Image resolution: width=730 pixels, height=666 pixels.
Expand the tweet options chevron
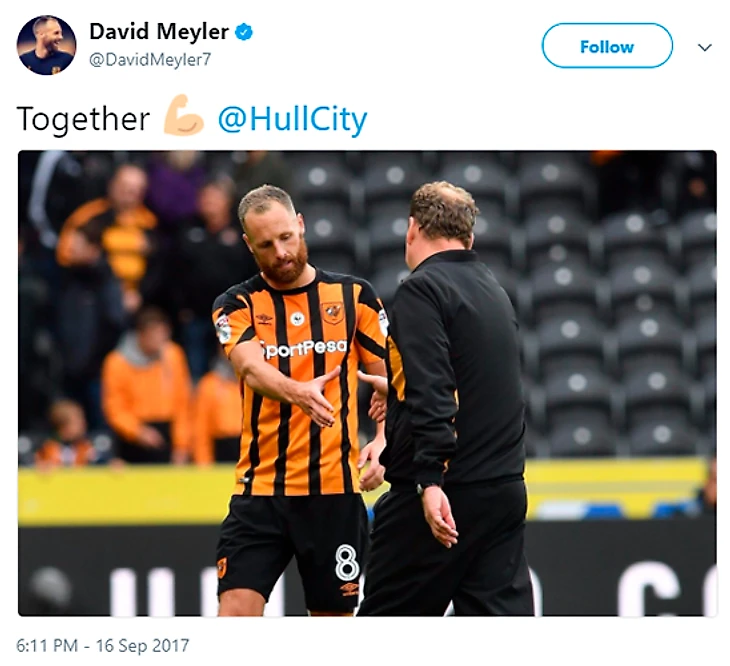click(x=705, y=47)
